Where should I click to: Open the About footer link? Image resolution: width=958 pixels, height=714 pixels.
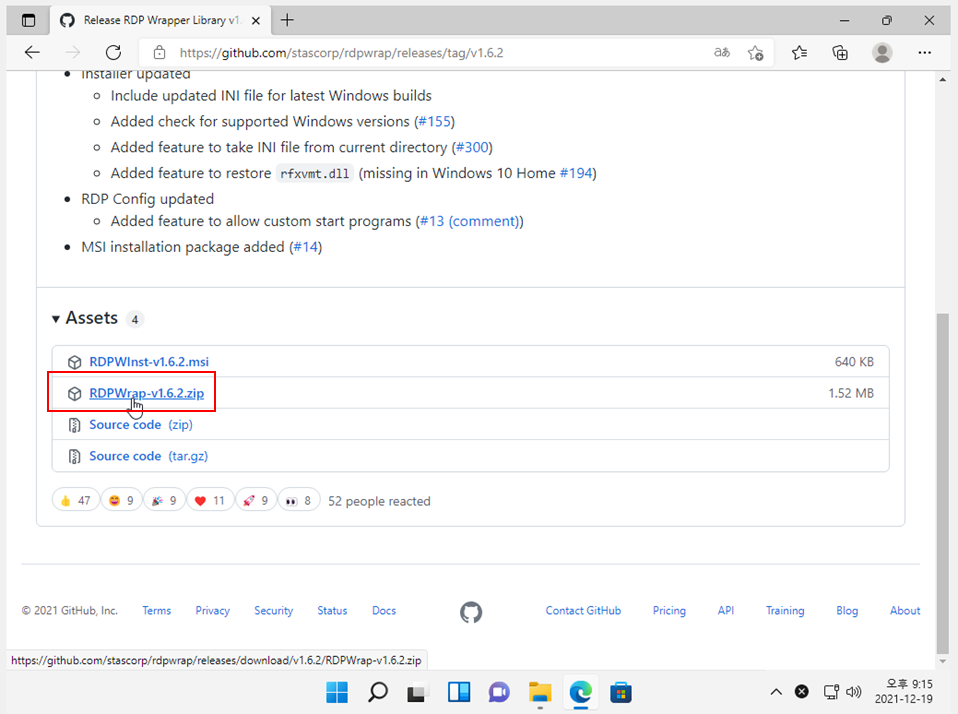point(905,610)
